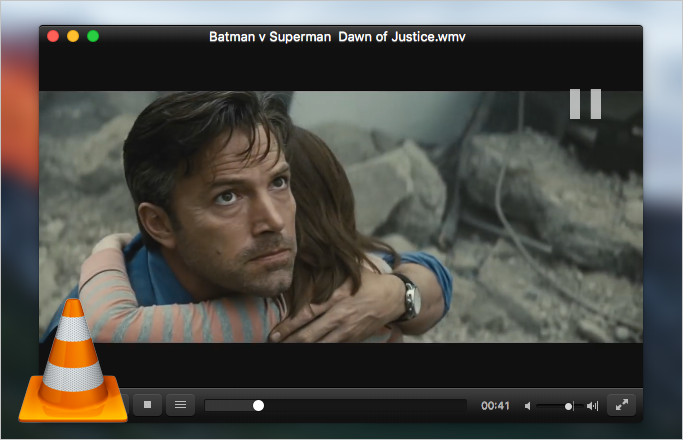This screenshot has height=440, width=683.
Task: Toggle fullscreen with the arrows button
Action: point(622,405)
